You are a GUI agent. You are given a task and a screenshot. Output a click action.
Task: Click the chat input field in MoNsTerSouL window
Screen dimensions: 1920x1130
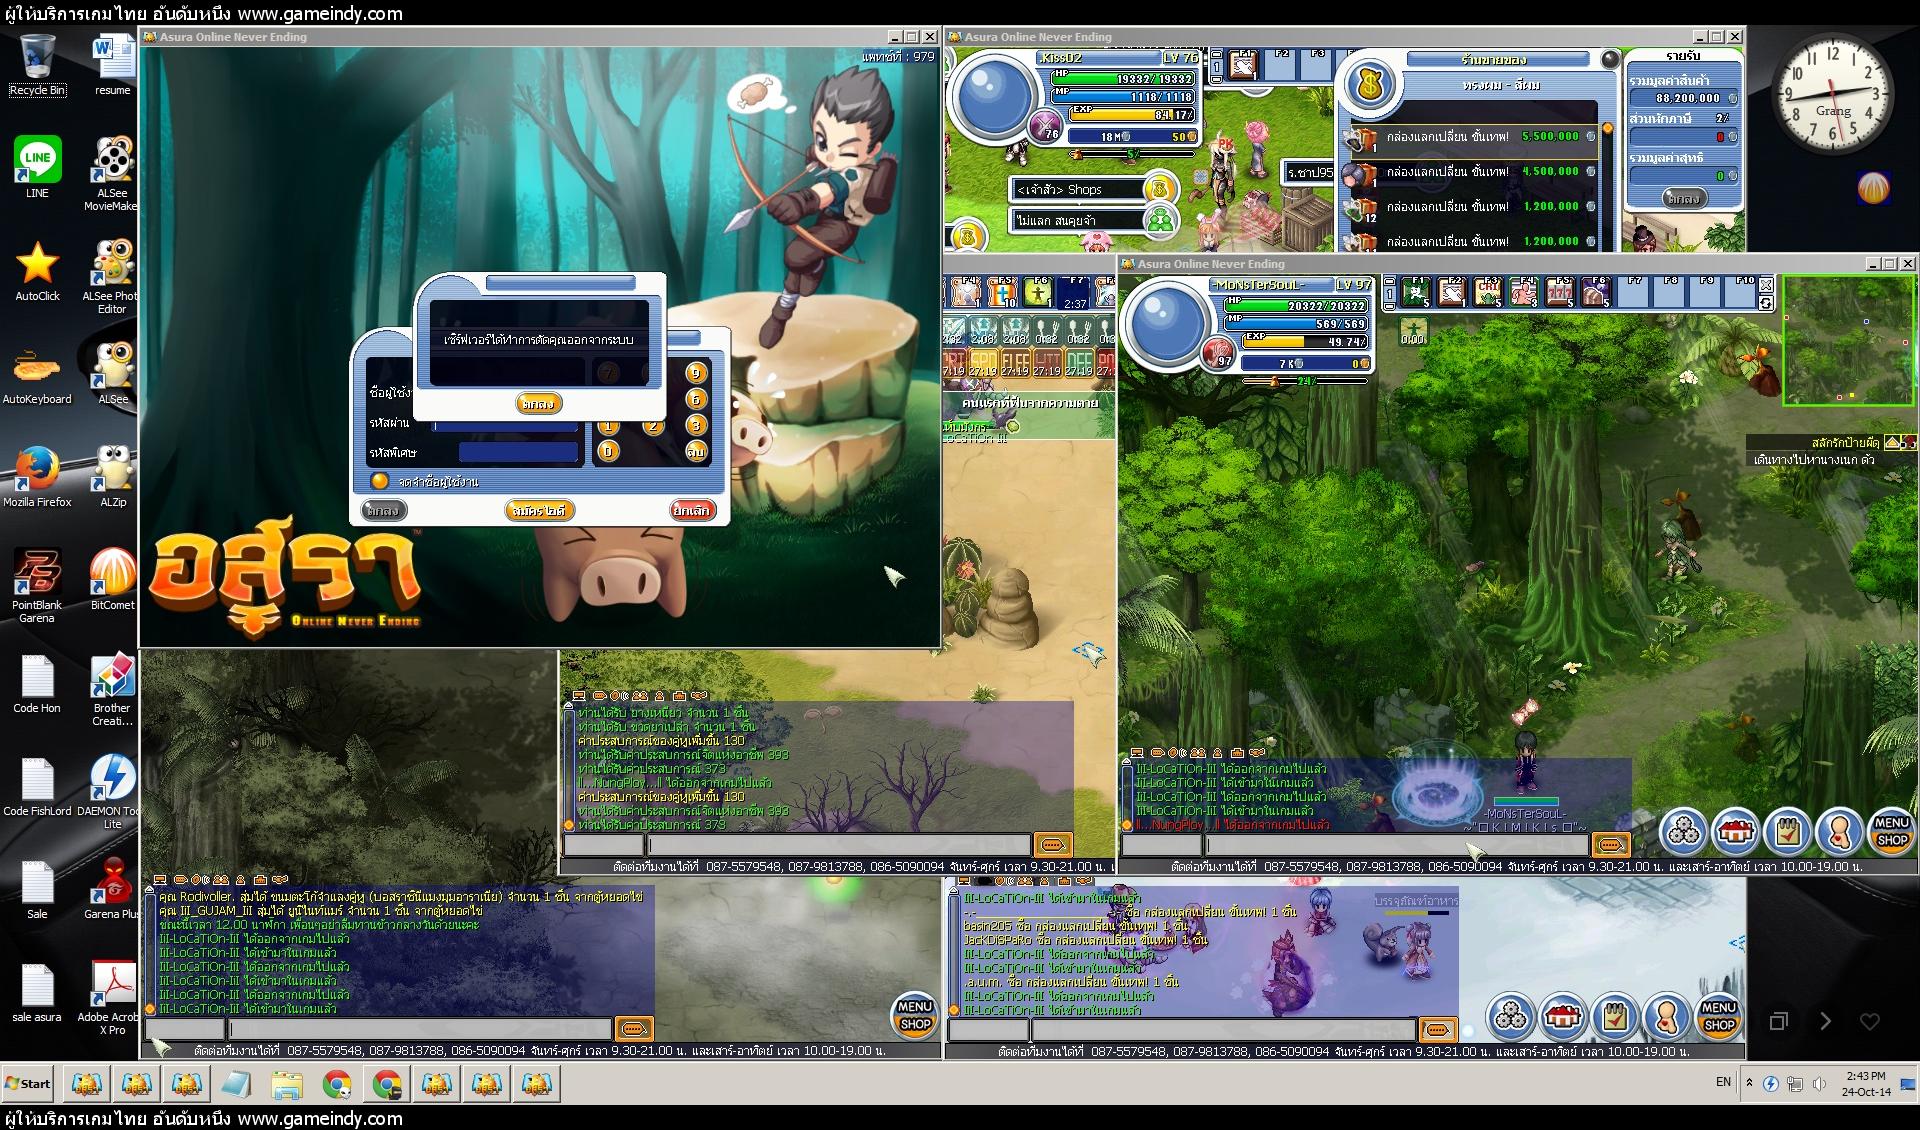pyautogui.click(x=1397, y=845)
